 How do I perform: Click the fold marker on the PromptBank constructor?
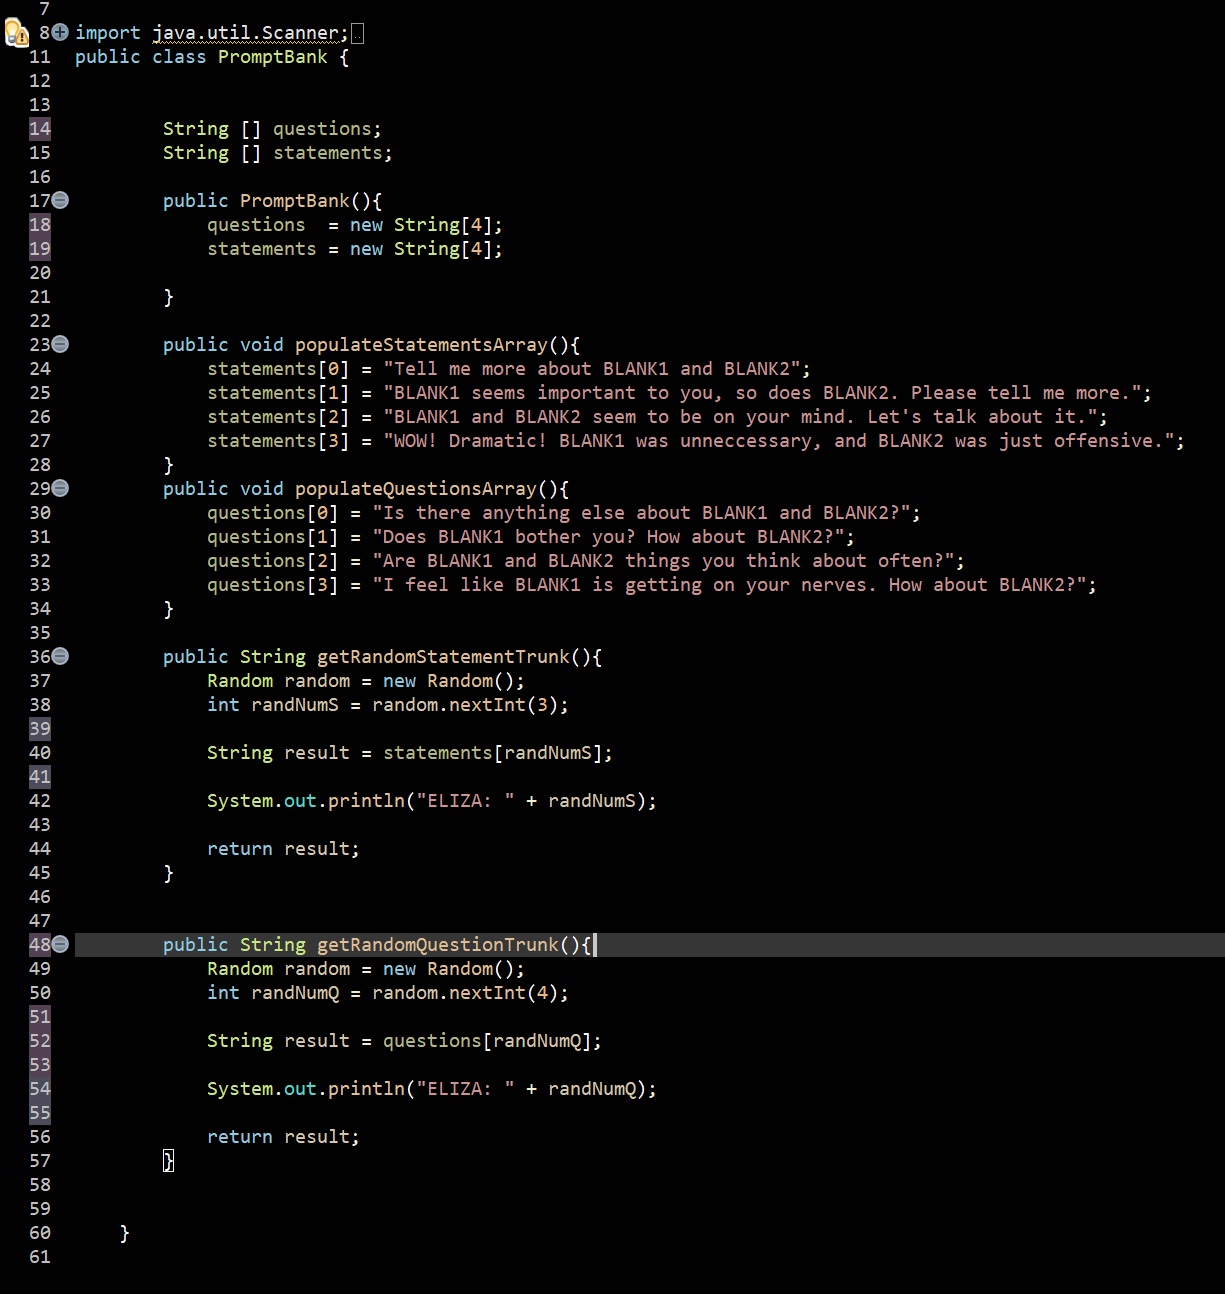coord(58,200)
